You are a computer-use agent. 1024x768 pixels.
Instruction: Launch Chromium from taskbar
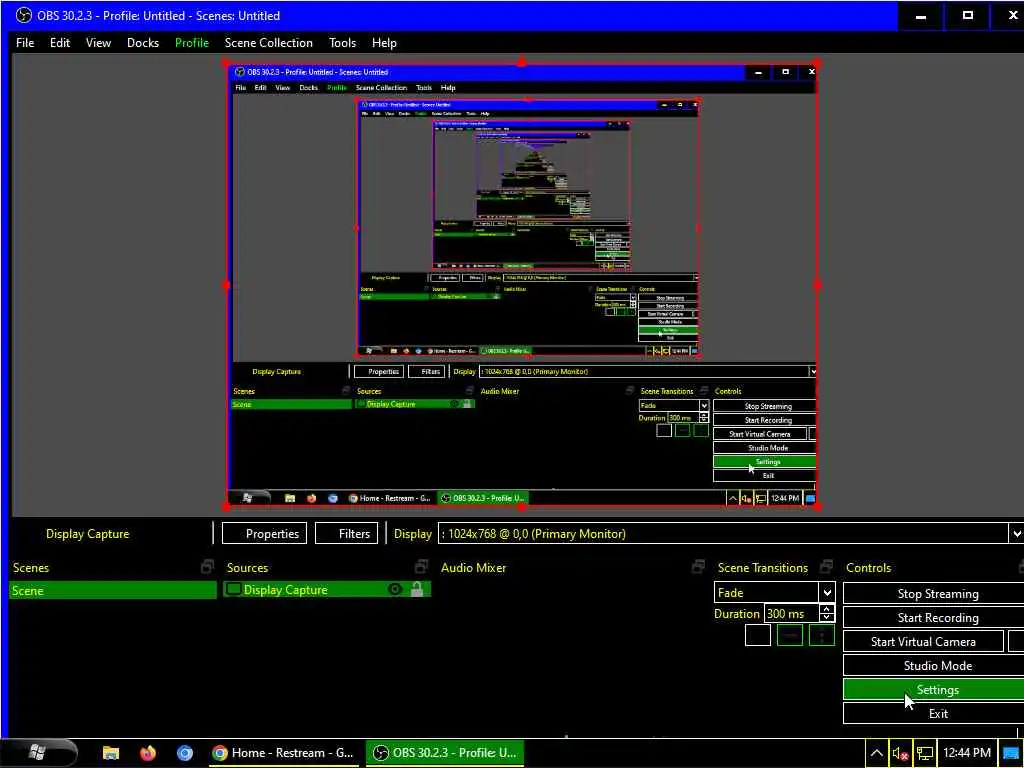pyautogui.click(x=185, y=752)
